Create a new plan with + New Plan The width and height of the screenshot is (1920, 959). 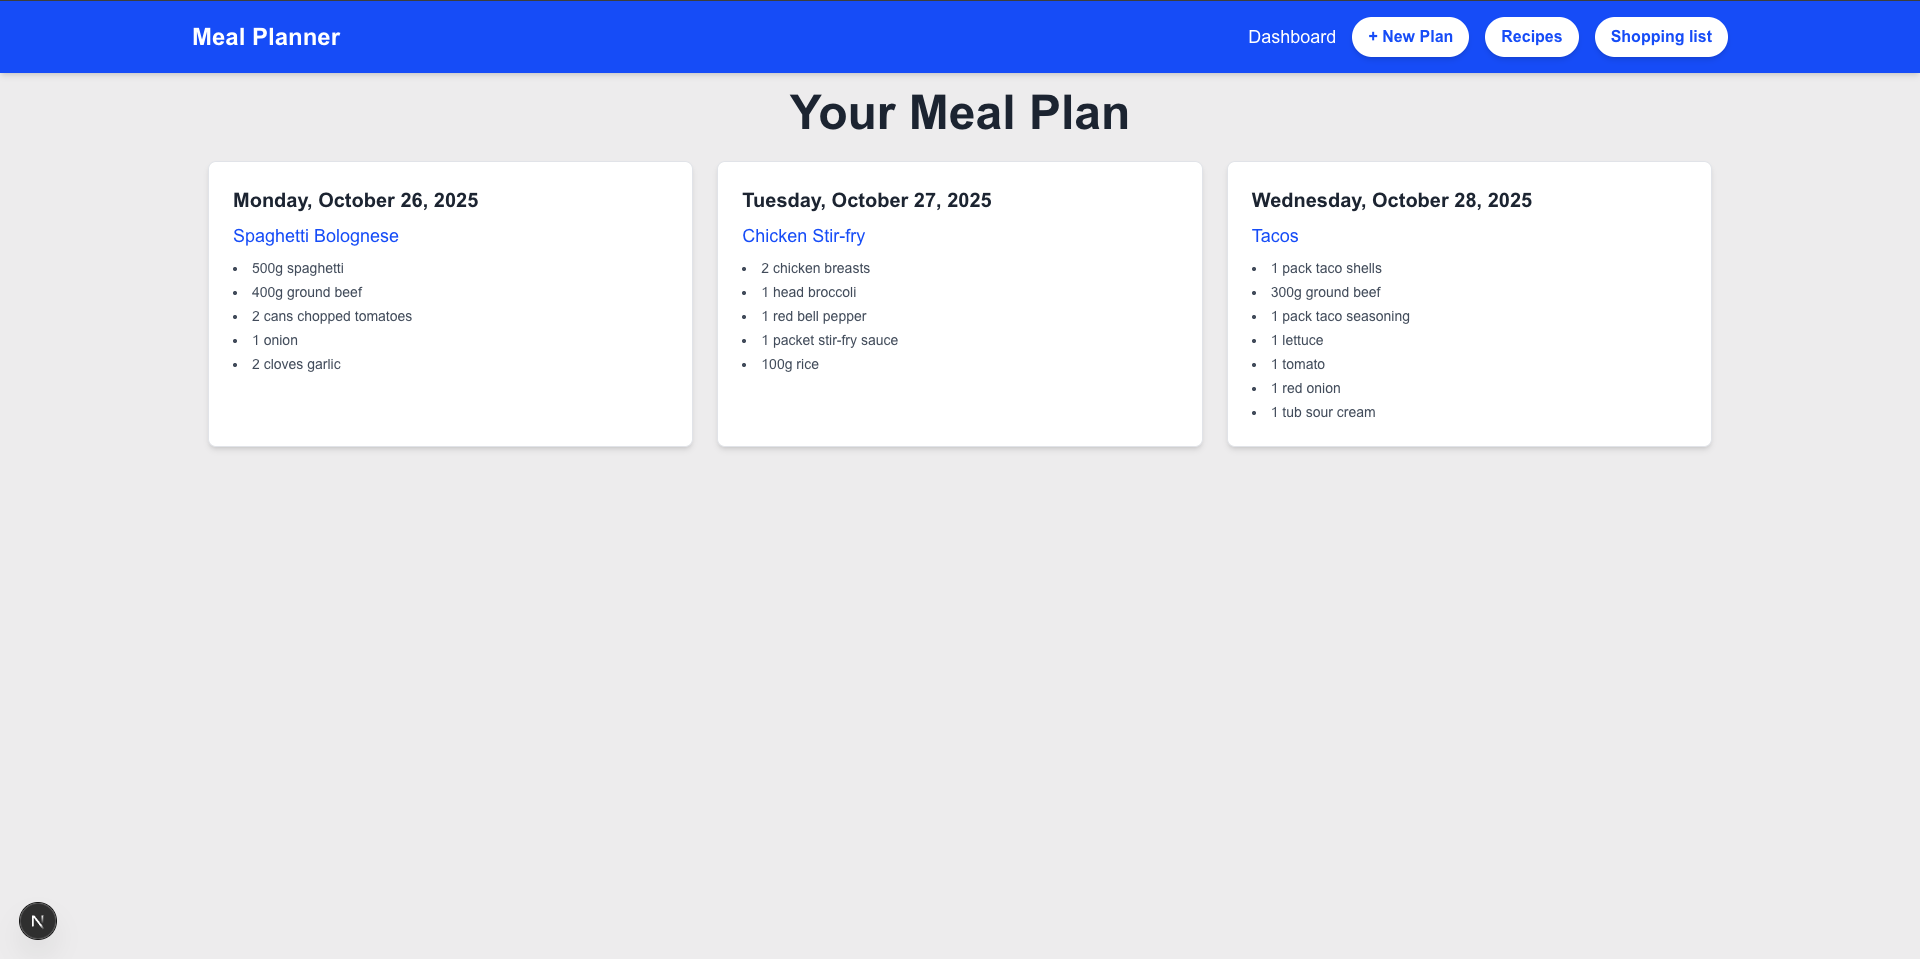pyautogui.click(x=1410, y=37)
